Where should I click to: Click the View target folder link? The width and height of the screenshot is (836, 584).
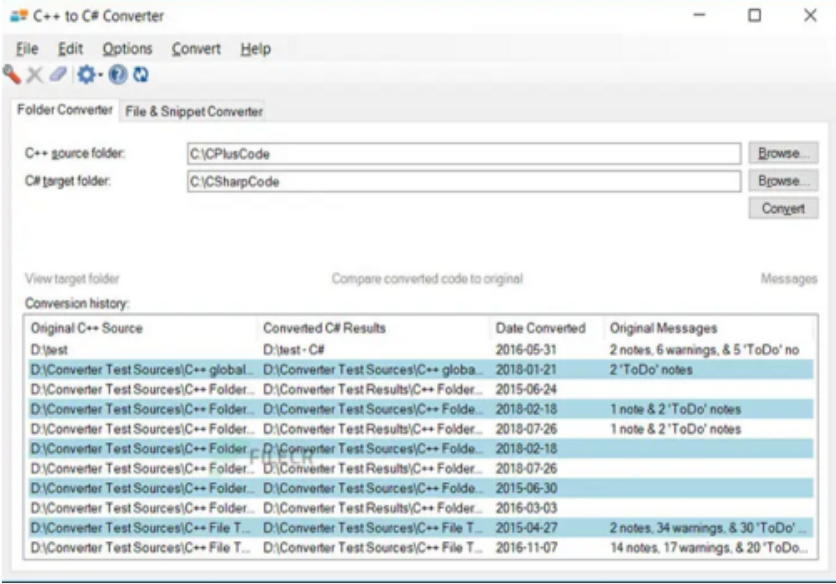pos(72,278)
